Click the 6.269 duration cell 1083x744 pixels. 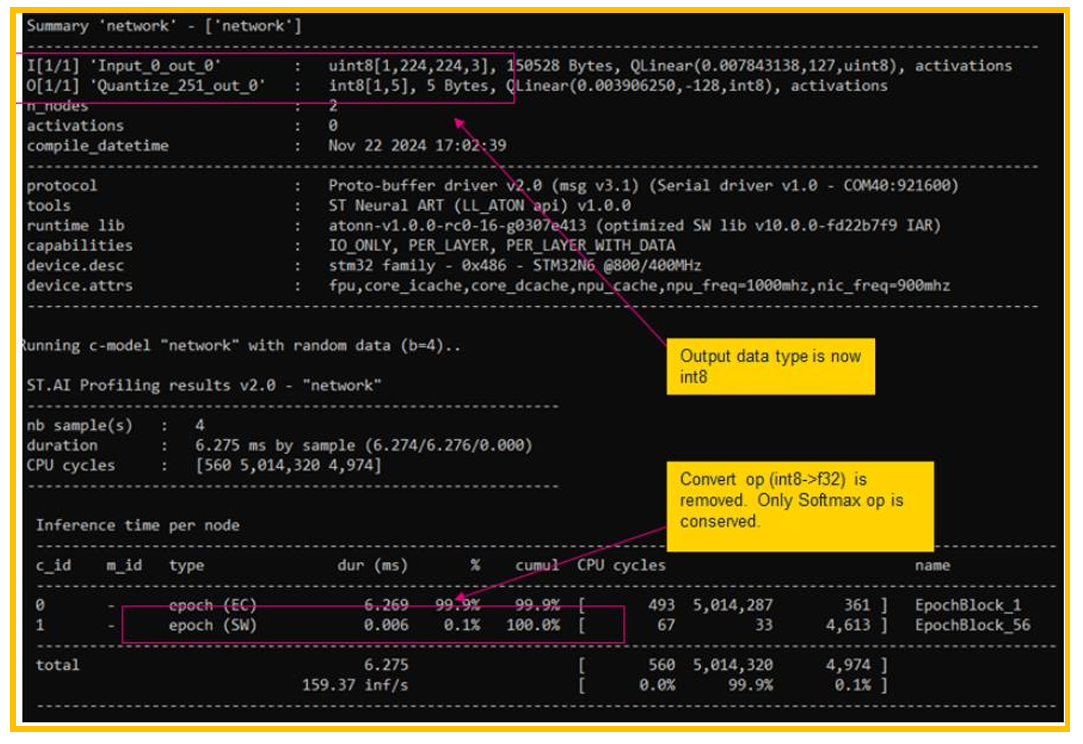(x=386, y=606)
